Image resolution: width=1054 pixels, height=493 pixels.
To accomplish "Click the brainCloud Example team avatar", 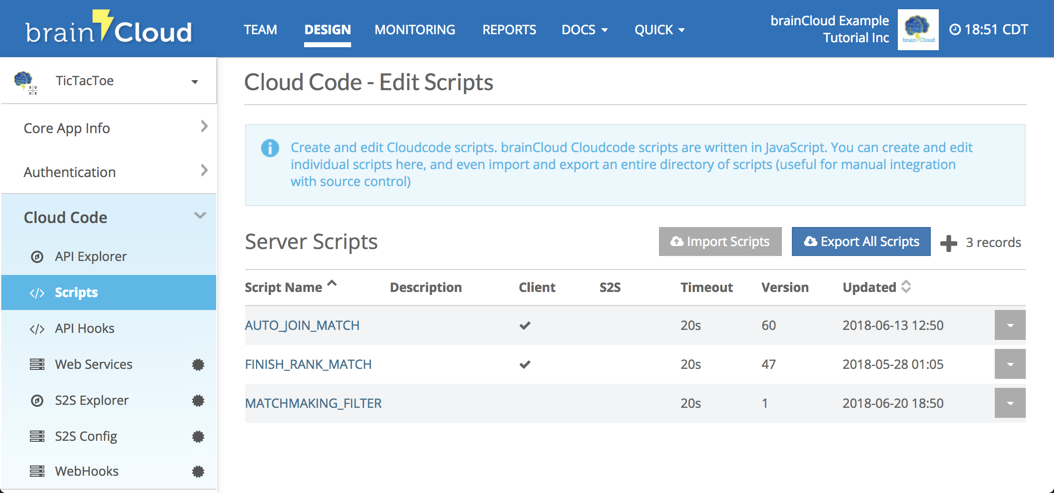I will pos(917,30).
